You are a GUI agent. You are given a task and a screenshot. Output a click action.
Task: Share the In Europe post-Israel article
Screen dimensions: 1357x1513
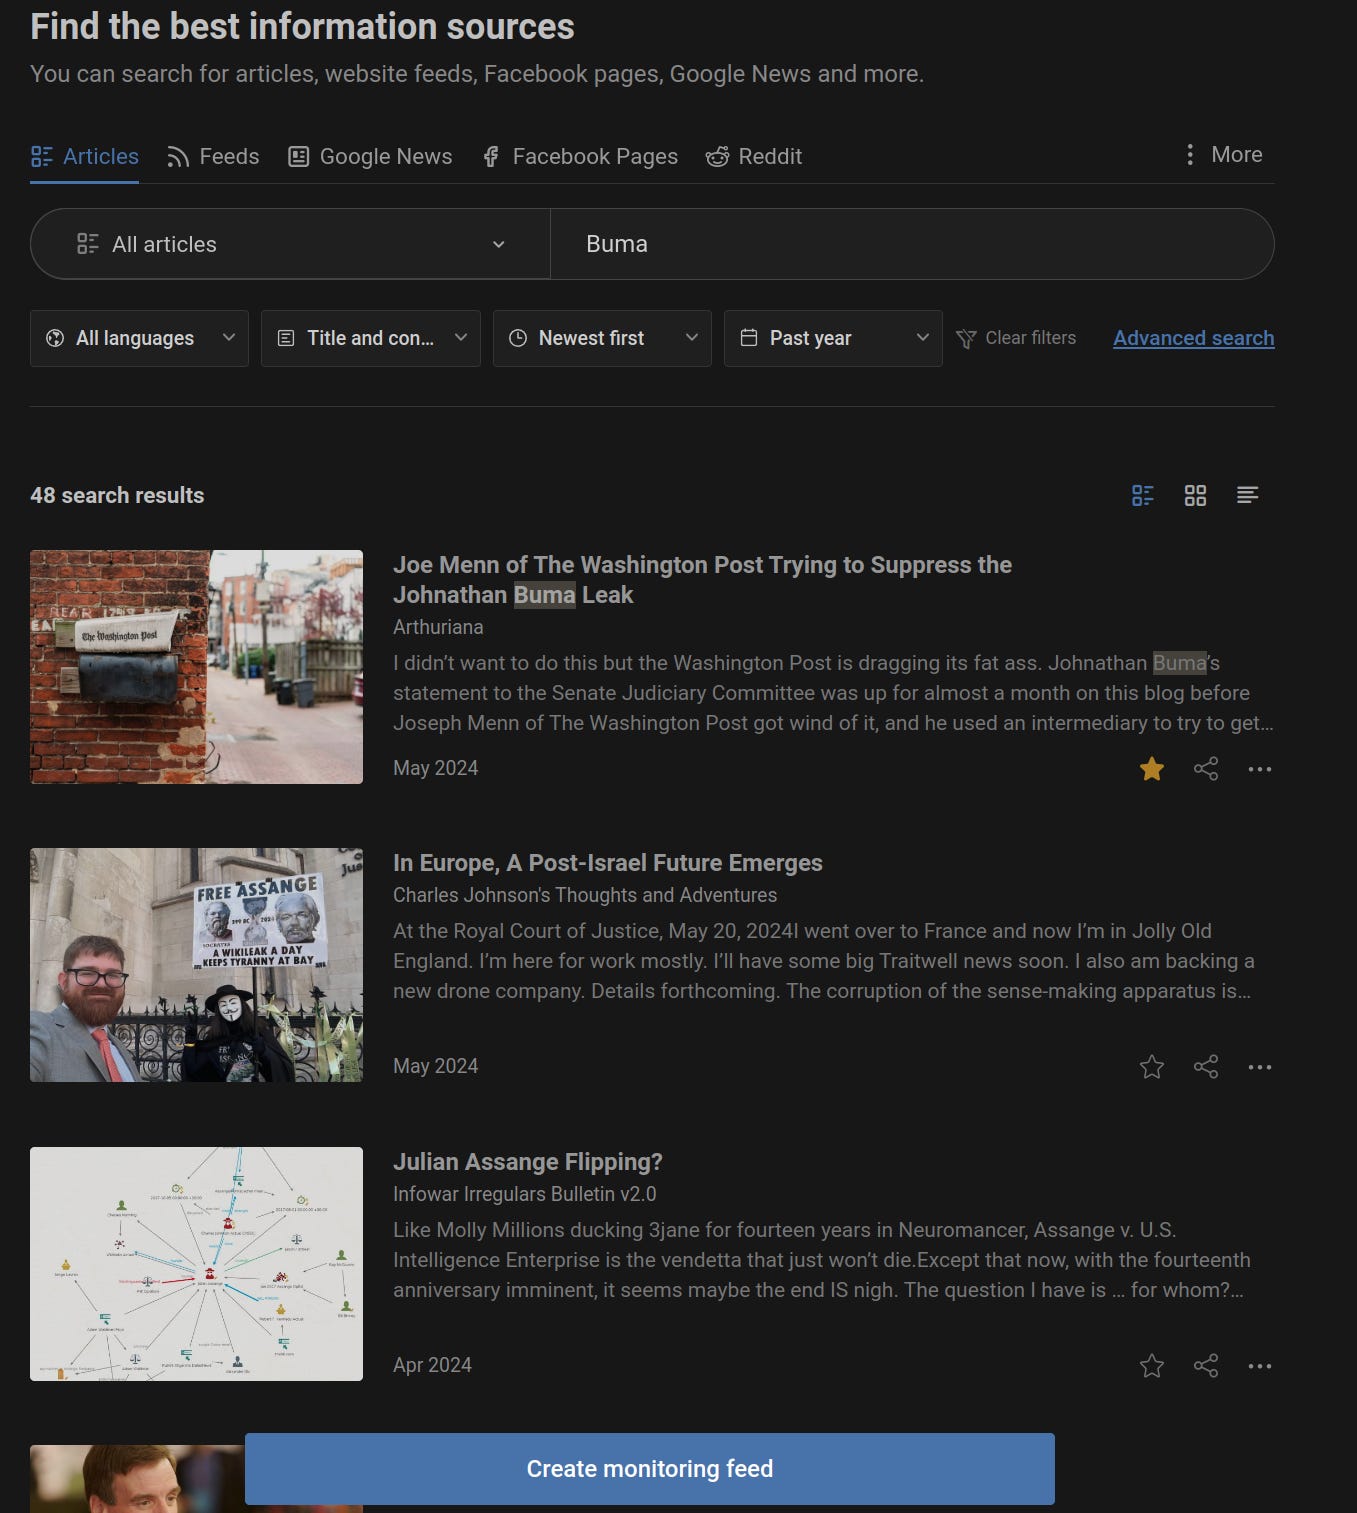(x=1206, y=1067)
